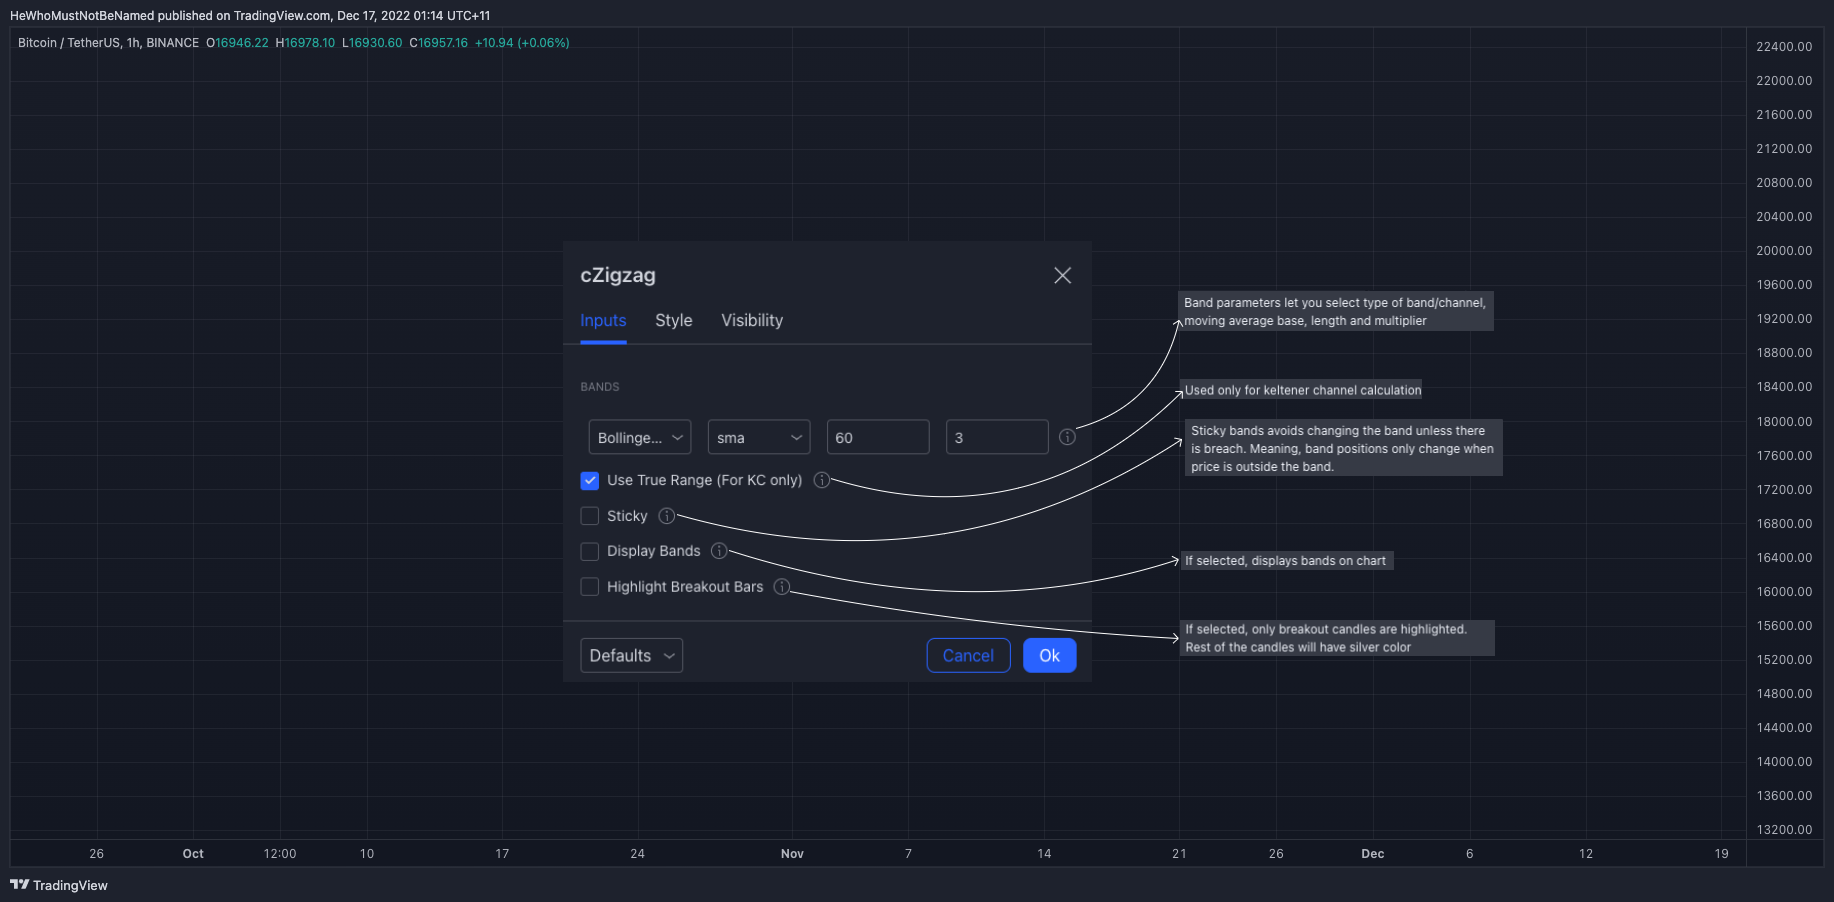
Task: Switch to the Style tab
Action: (674, 320)
